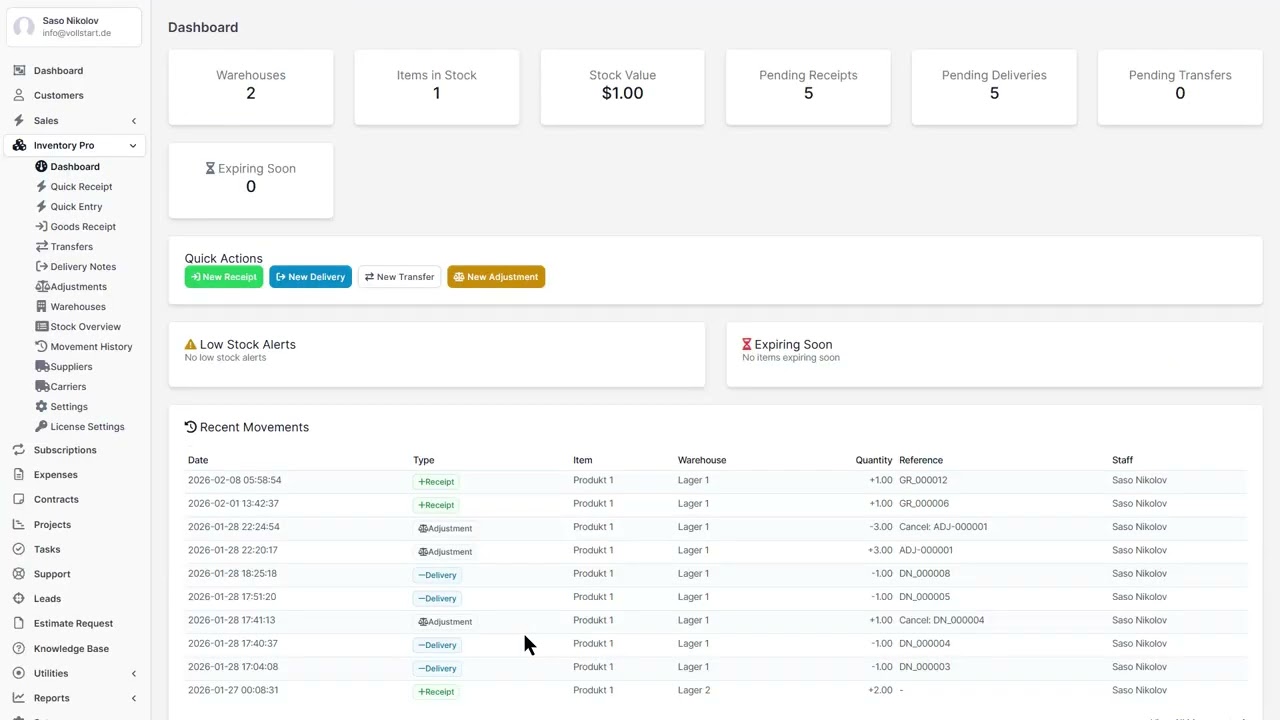Screen dimensions: 1280x720
Task: Click the Receipt badge dated 2026-01-27
Action: (x=436, y=692)
